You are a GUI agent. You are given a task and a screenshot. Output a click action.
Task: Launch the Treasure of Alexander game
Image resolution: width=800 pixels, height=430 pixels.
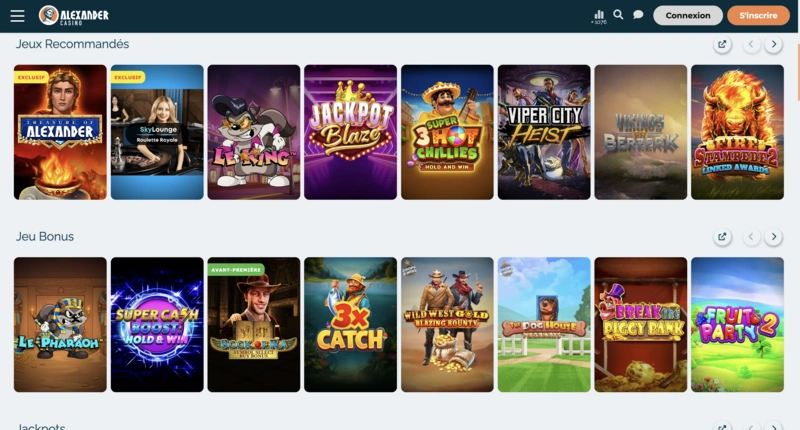click(60, 132)
